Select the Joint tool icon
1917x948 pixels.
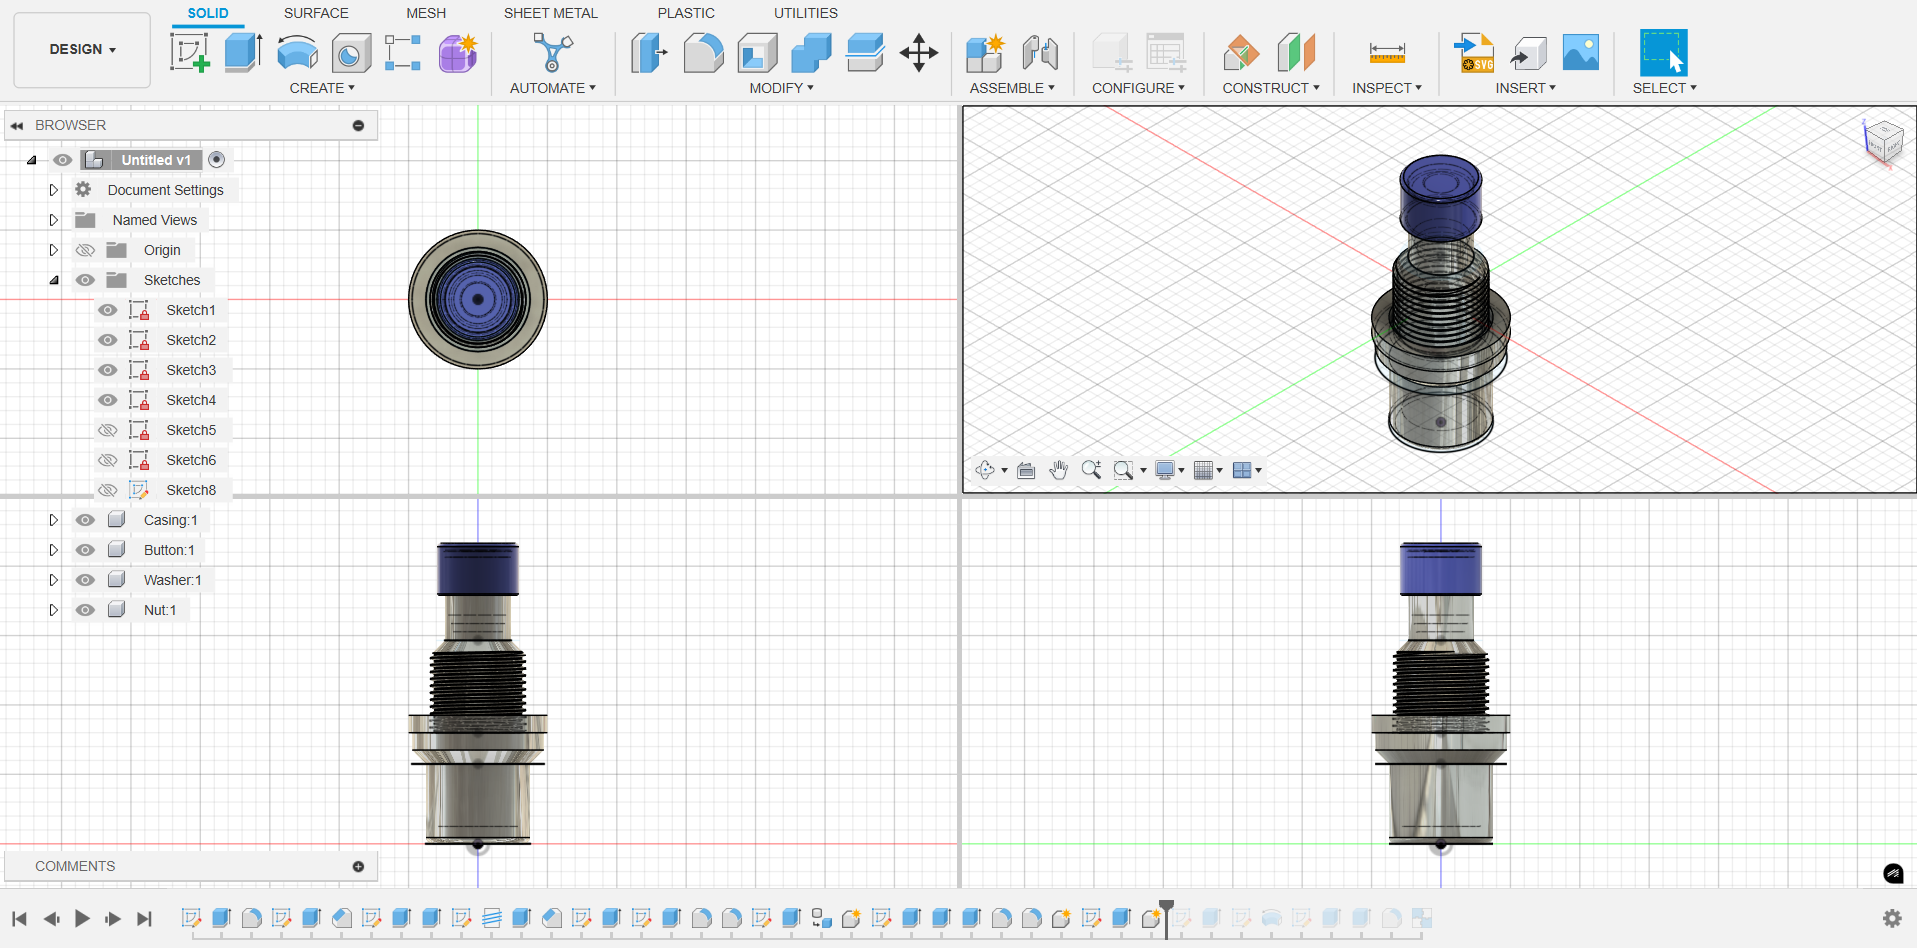coord(1040,53)
